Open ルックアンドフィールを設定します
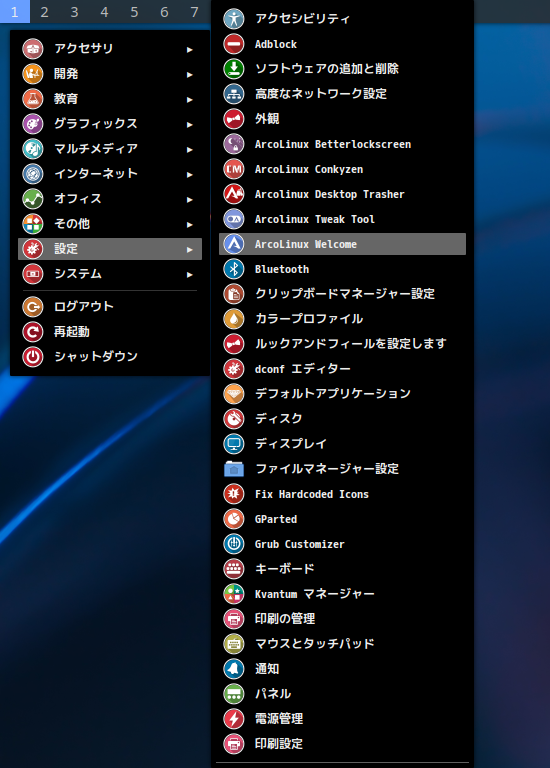This screenshot has width=550, height=768. 342,344
